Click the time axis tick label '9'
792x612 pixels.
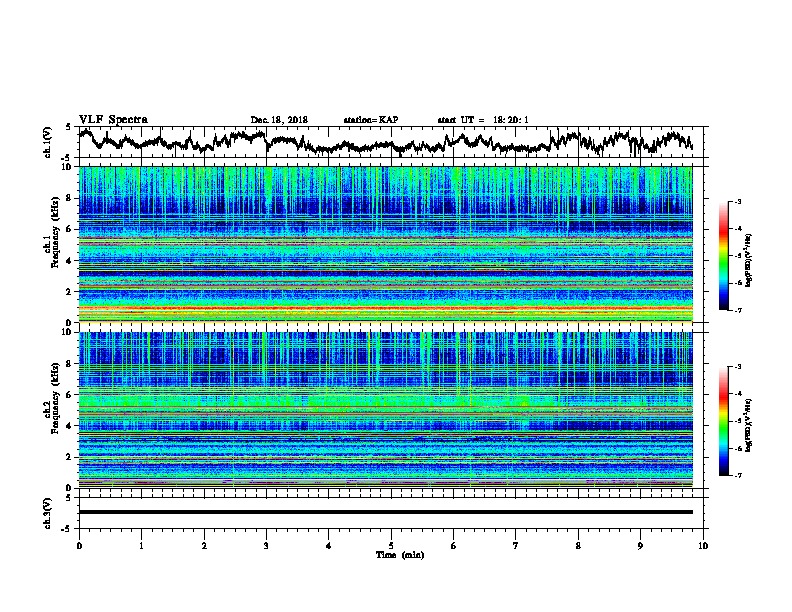click(x=640, y=546)
